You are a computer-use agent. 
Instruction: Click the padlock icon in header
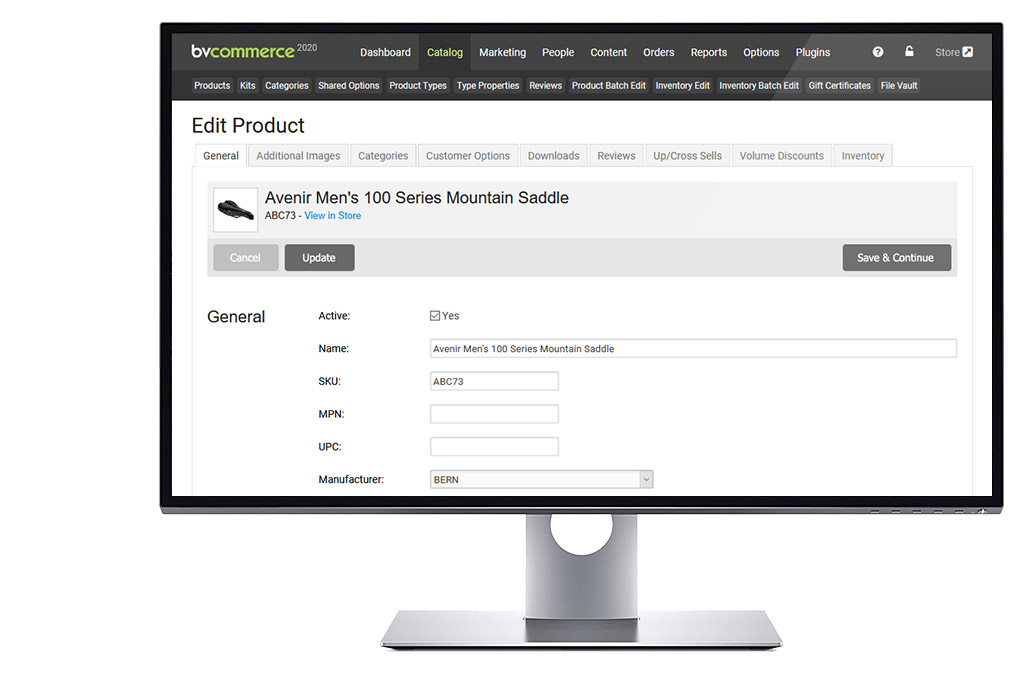click(x=909, y=52)
